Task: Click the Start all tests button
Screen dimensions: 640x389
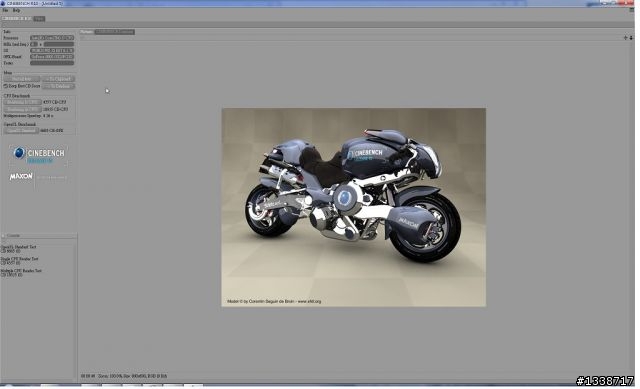Action: click(22, 79)
